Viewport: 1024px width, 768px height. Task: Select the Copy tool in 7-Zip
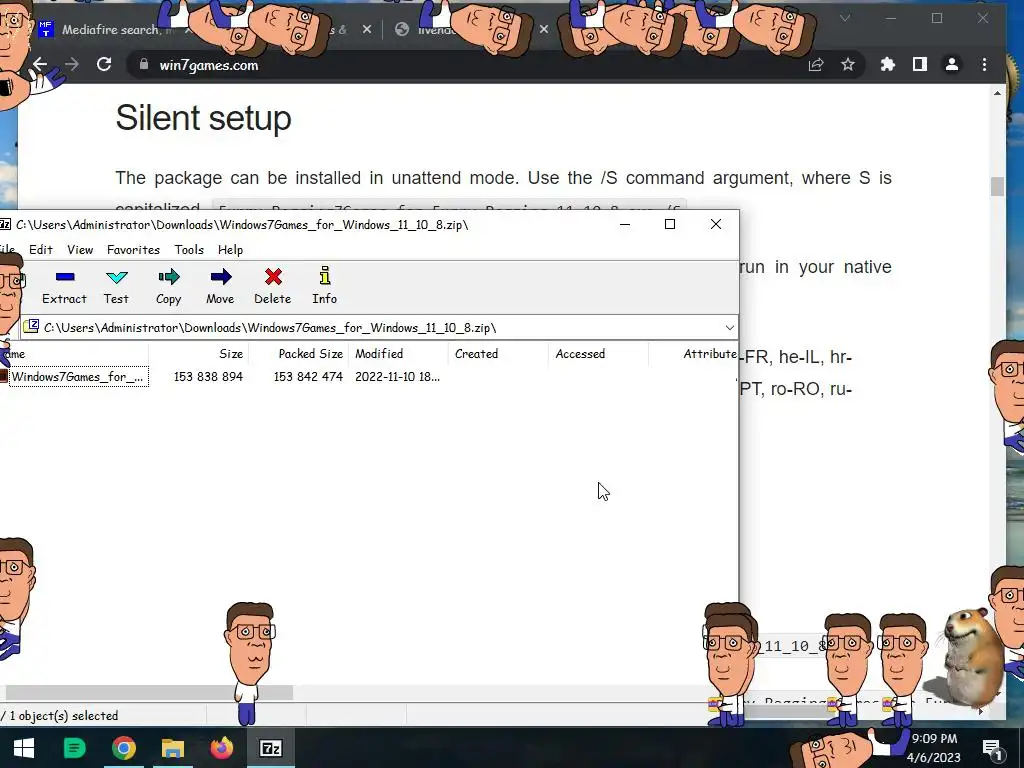click(168, 286)
